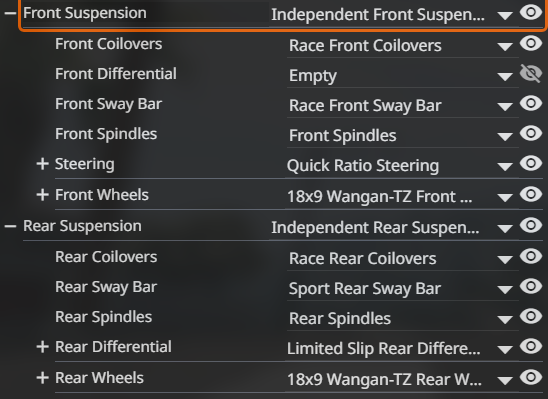Hide the Front Spindles part
This screenshot has height=399, width=548.
531,133
